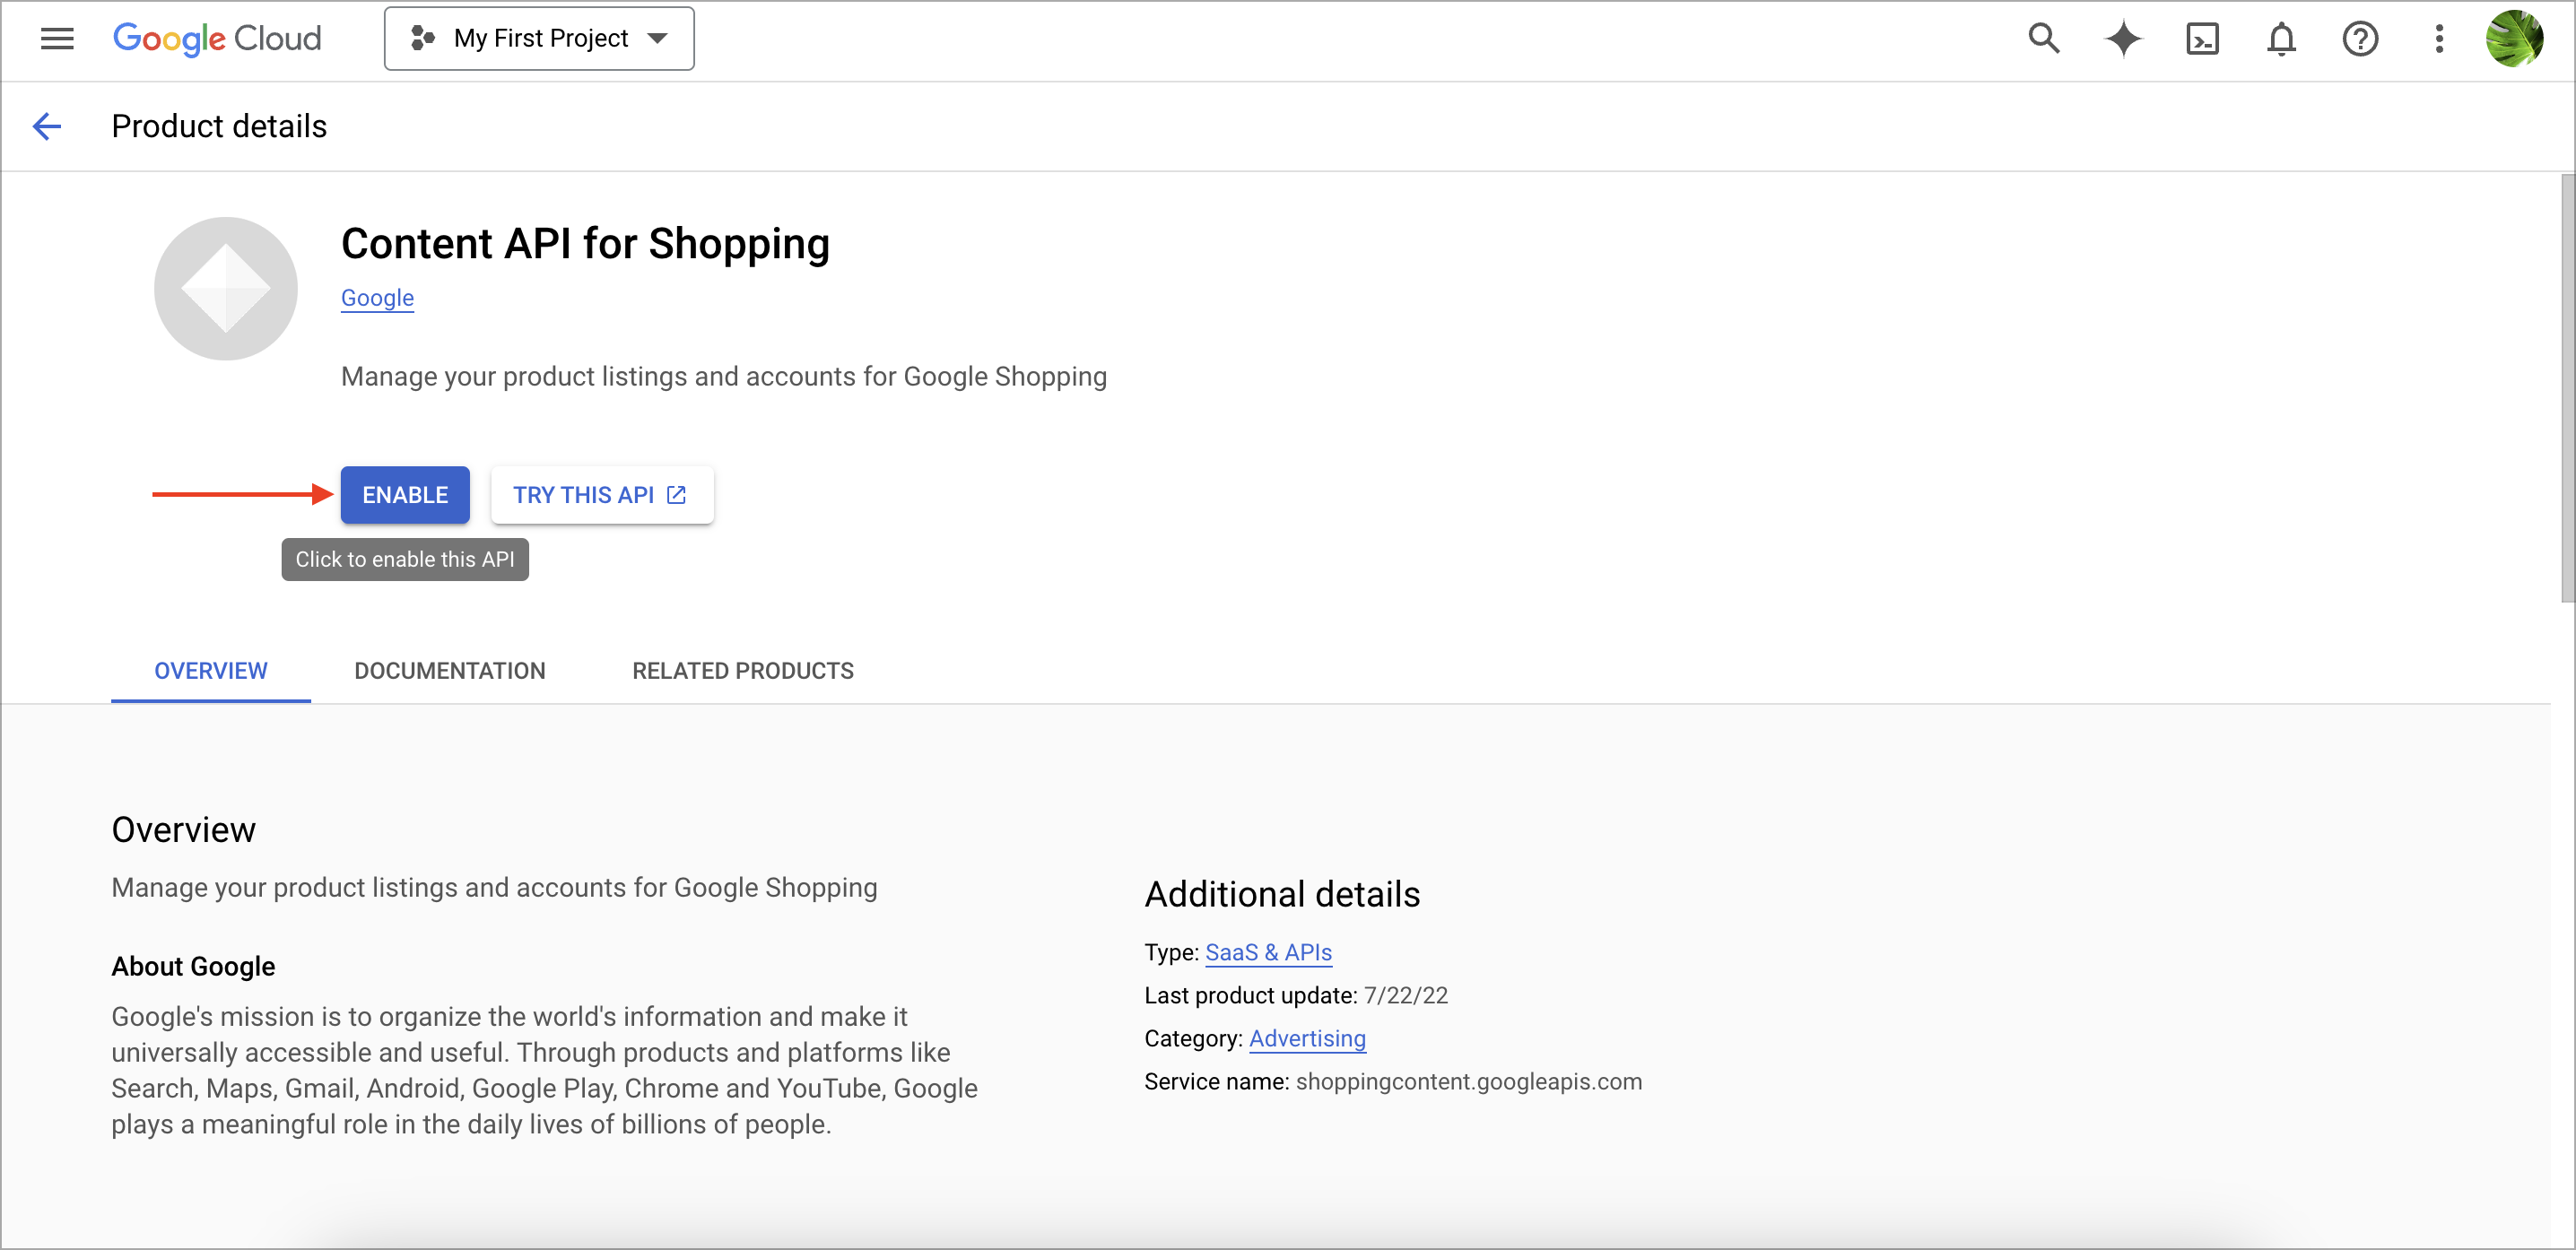Switch to the Overview tab
This screenshot has height=1250, width=2576.
pos(211,671)
